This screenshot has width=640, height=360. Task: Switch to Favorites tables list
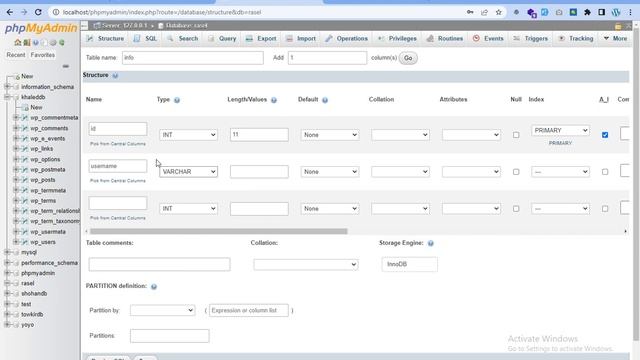pos(42,55)
